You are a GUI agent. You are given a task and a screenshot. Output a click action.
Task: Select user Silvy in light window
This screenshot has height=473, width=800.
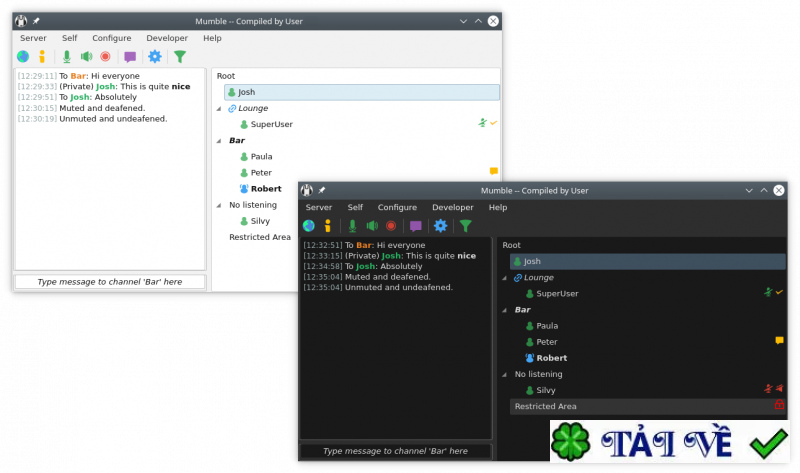(x=260, y=221)
